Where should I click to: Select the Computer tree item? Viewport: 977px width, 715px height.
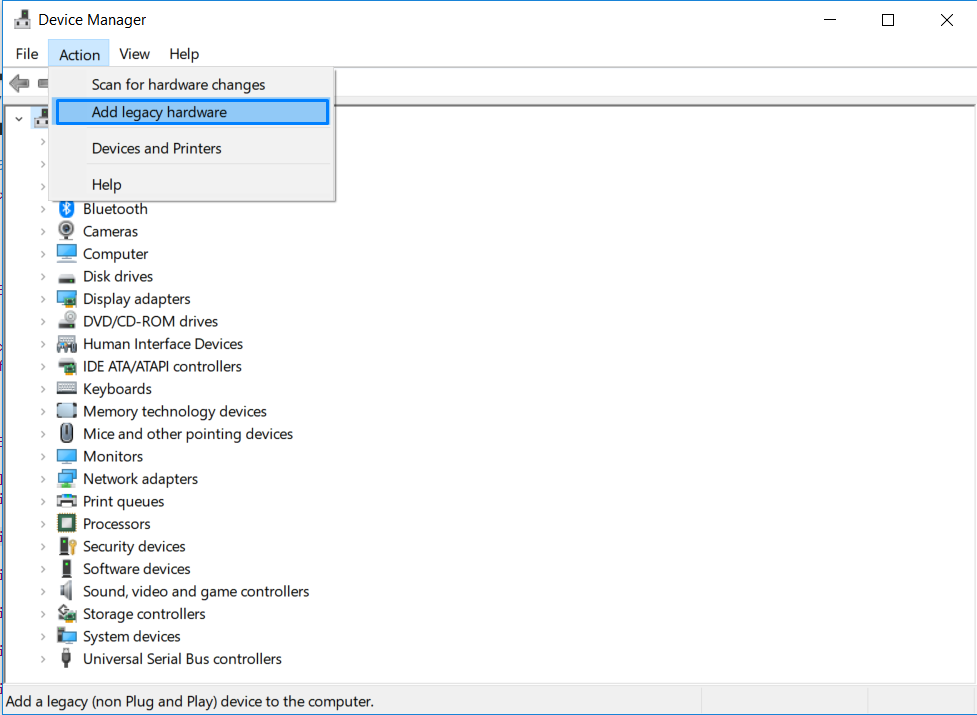(x=115, y=253)
